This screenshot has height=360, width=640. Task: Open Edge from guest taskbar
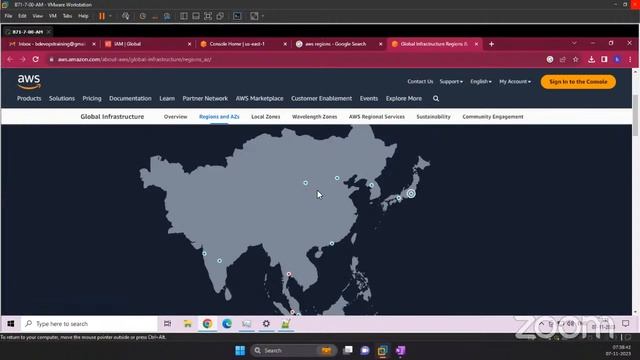(x=227, y=324)
